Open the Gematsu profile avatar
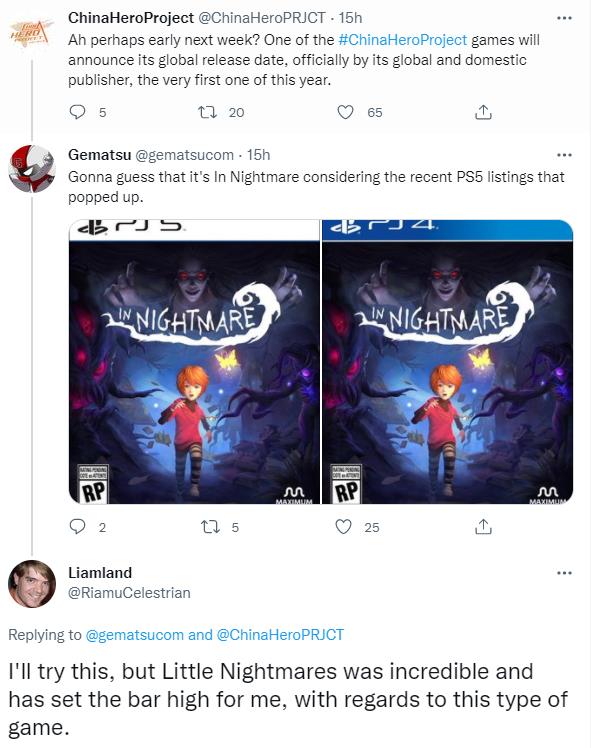 [x=31, y=168]
